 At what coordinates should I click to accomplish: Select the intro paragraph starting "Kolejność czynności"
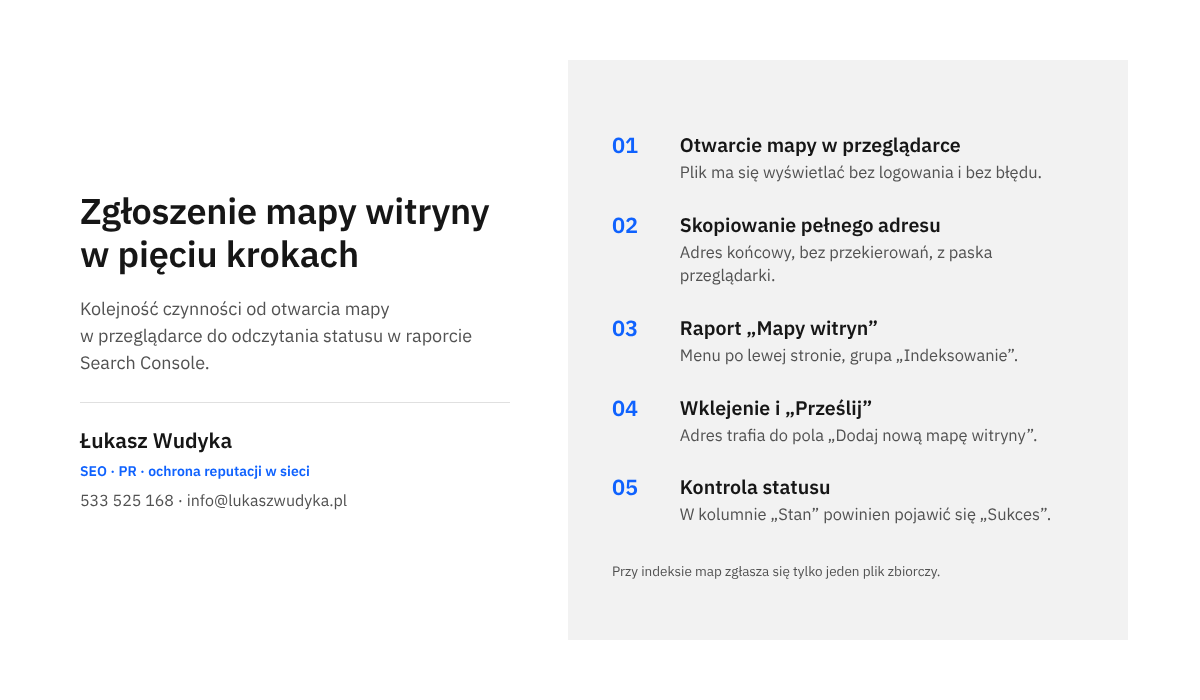pyautogui.click(x=276, y=336)
